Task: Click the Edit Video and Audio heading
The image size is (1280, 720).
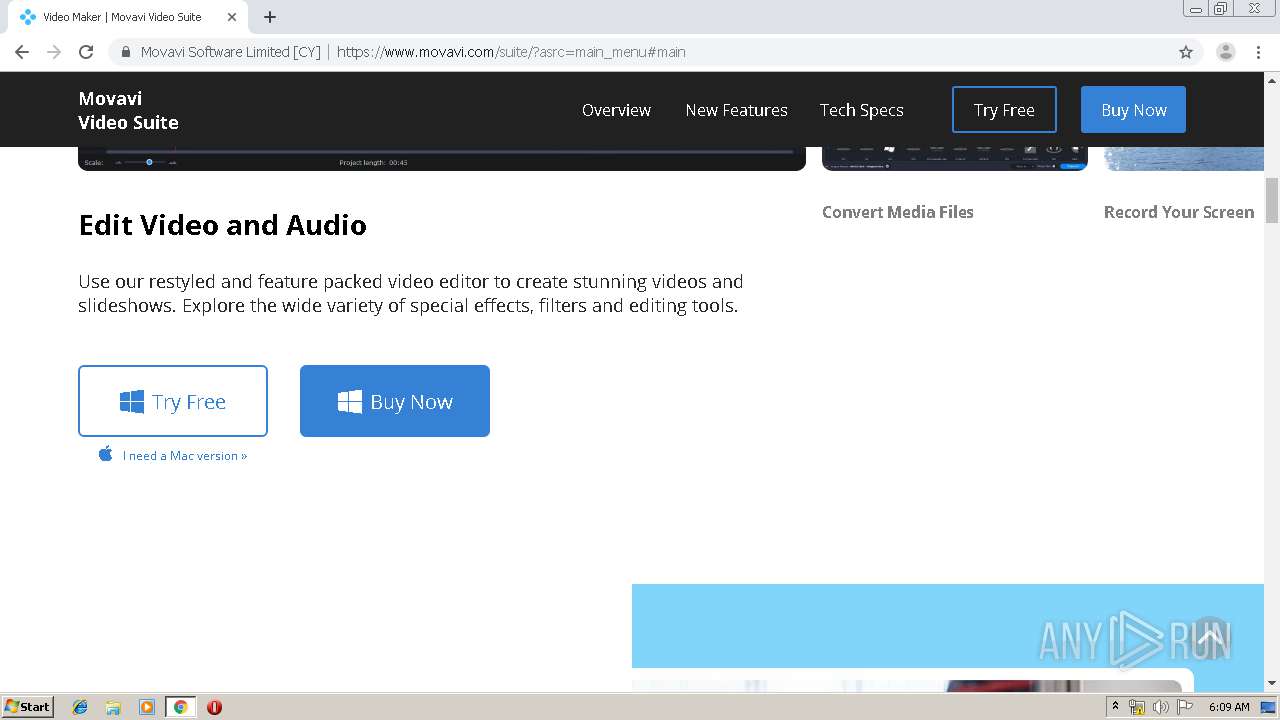Action: point(222,225)
